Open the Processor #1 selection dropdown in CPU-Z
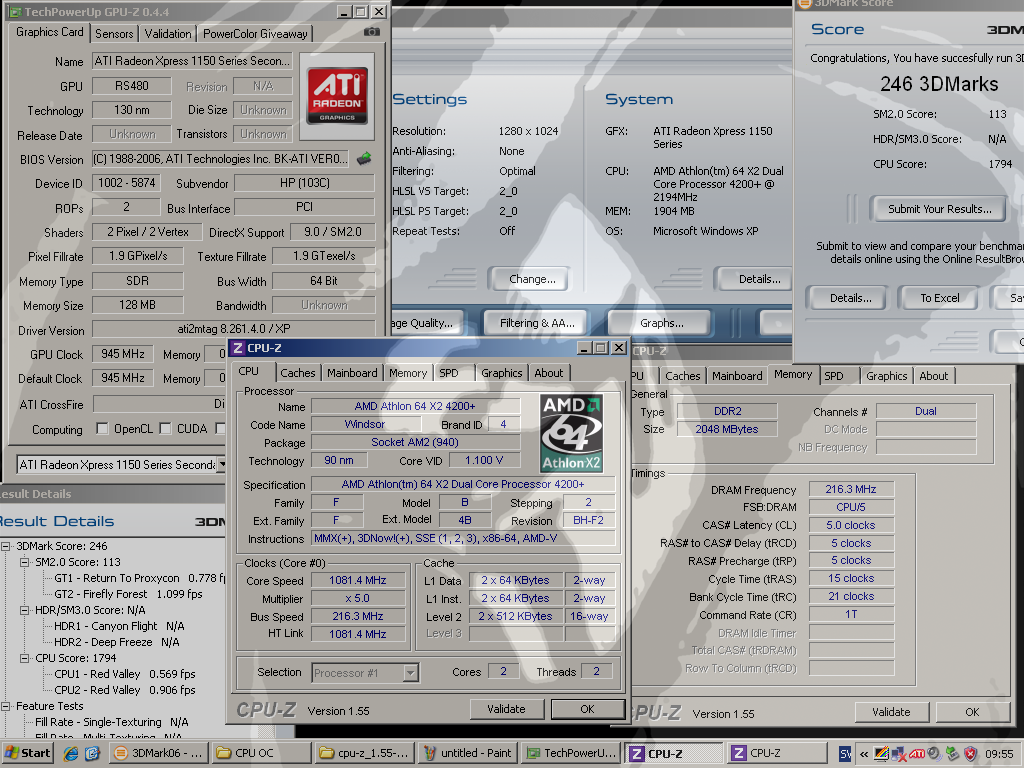Viewport: 1024px width, 768px height. tap(411, 673)
